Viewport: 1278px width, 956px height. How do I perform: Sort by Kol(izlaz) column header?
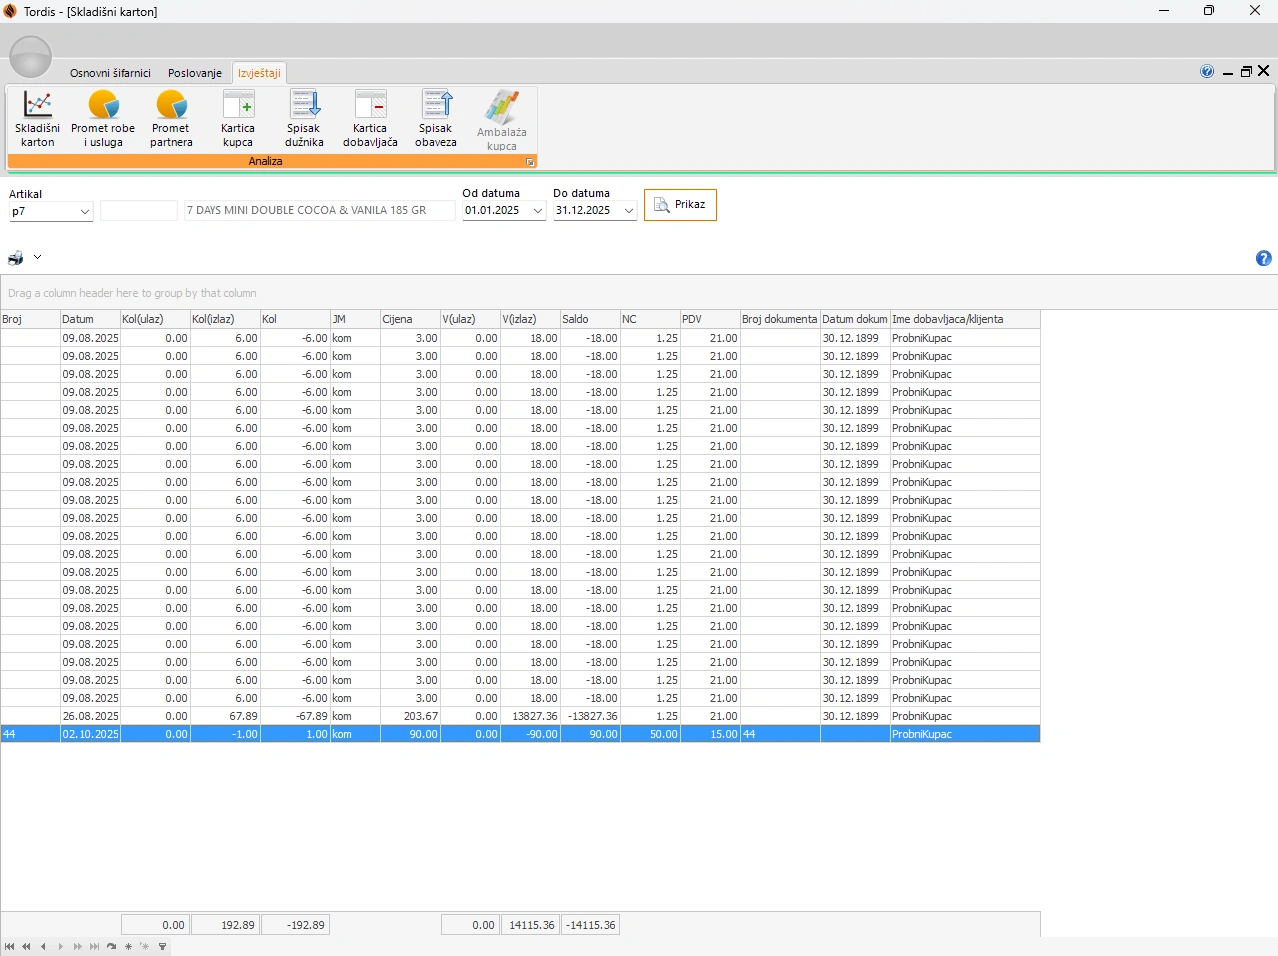point(225,319)
